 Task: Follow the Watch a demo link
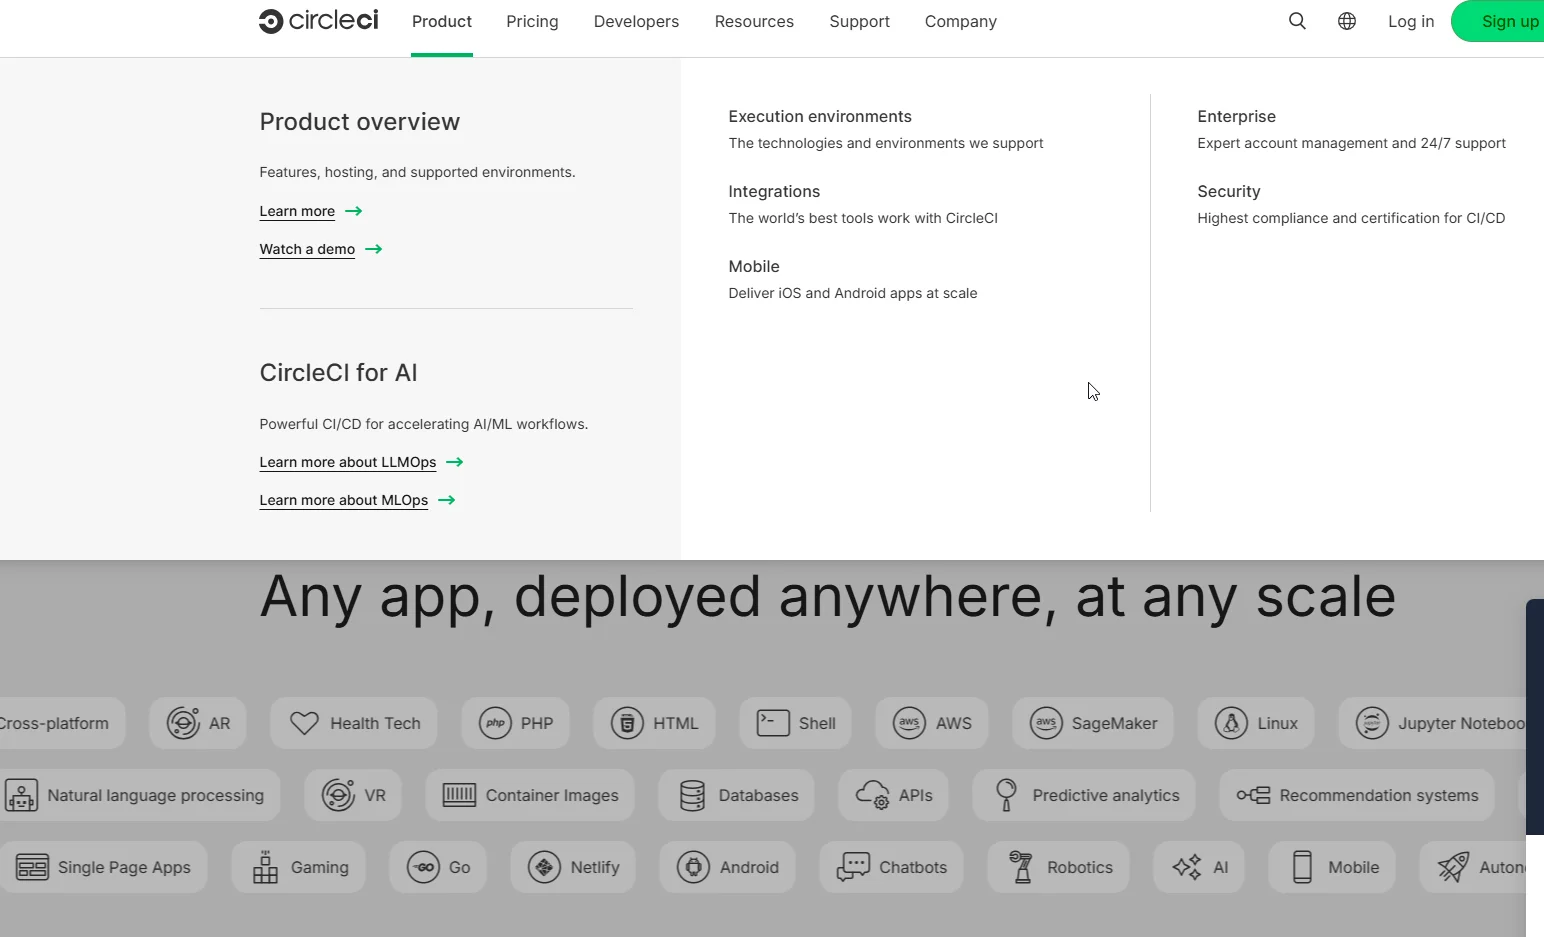tap(321, 249)
